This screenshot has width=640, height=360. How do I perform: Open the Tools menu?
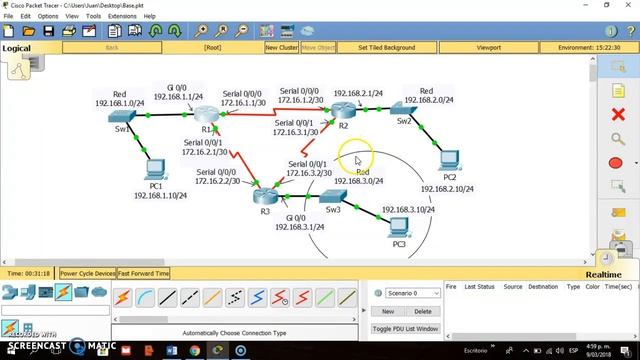point(93,16)
